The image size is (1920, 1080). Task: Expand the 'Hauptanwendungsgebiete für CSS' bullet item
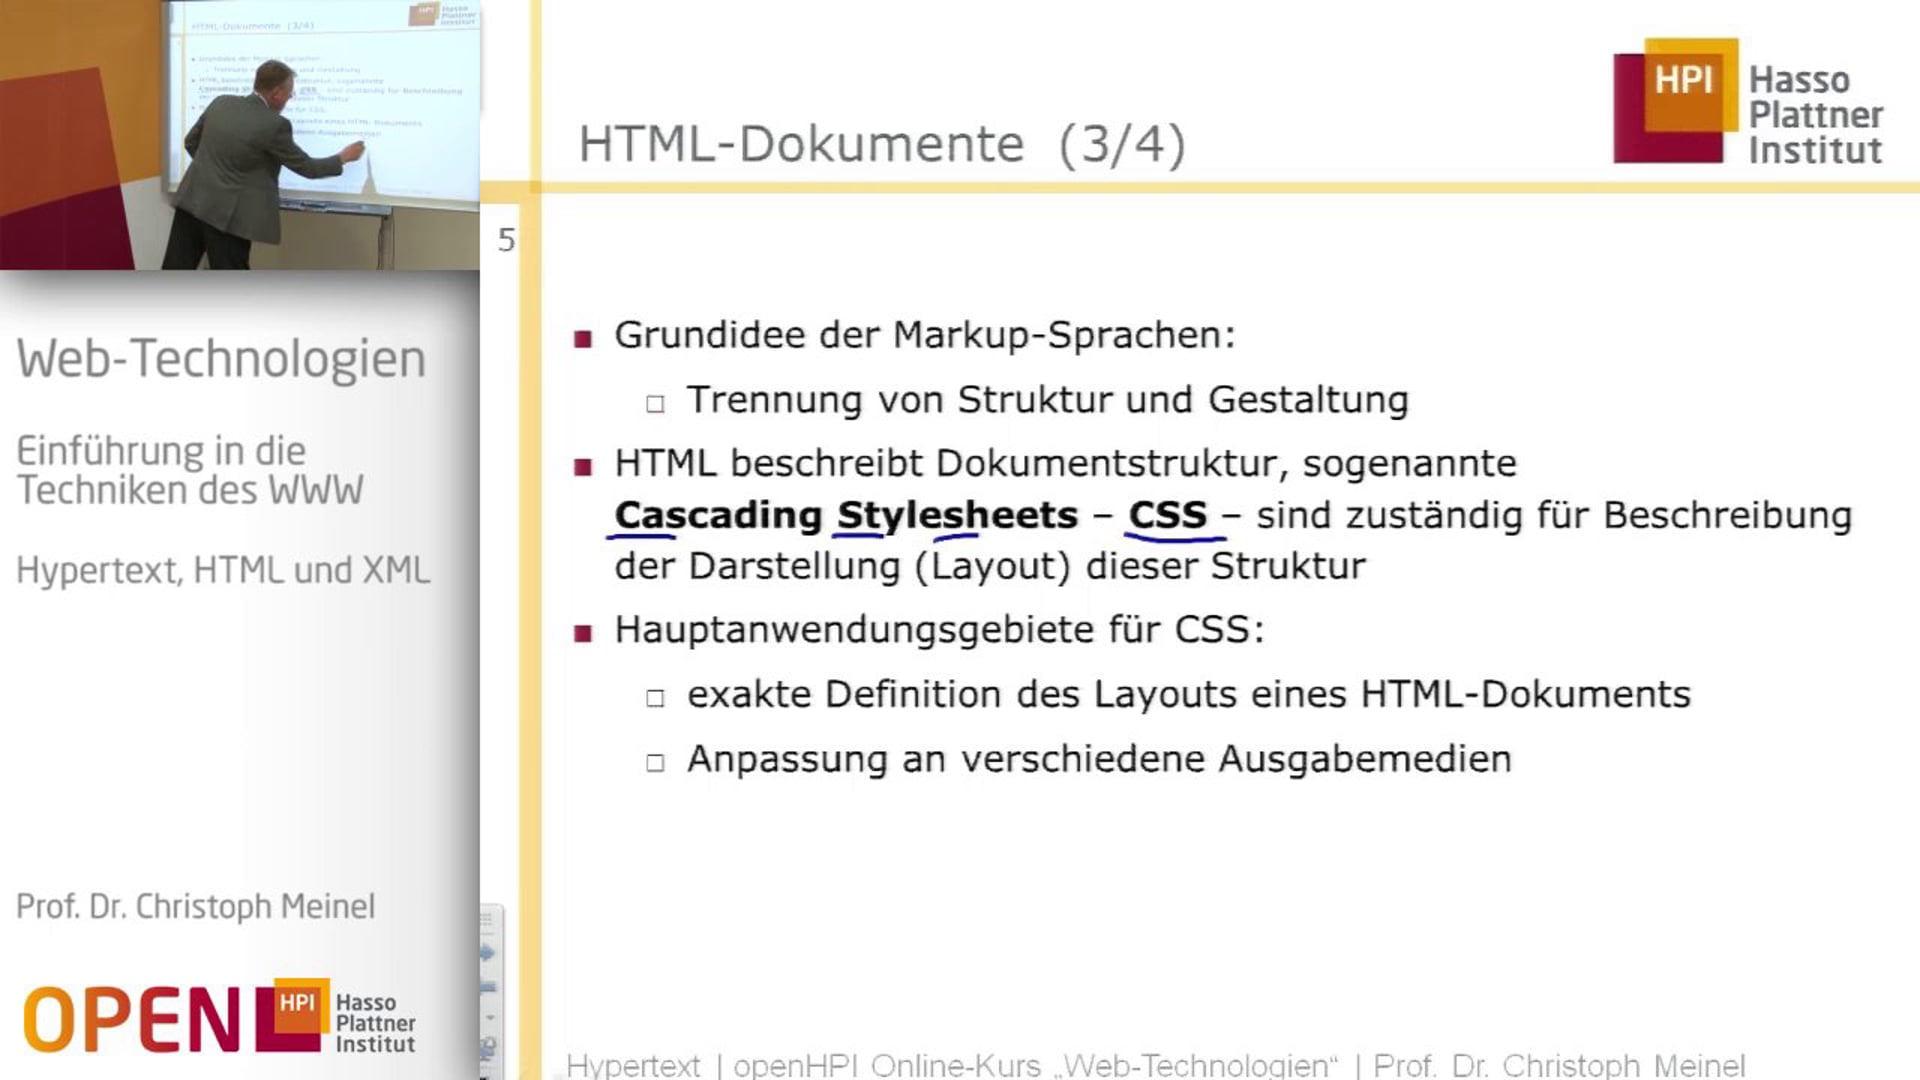[x=585, y=631]
